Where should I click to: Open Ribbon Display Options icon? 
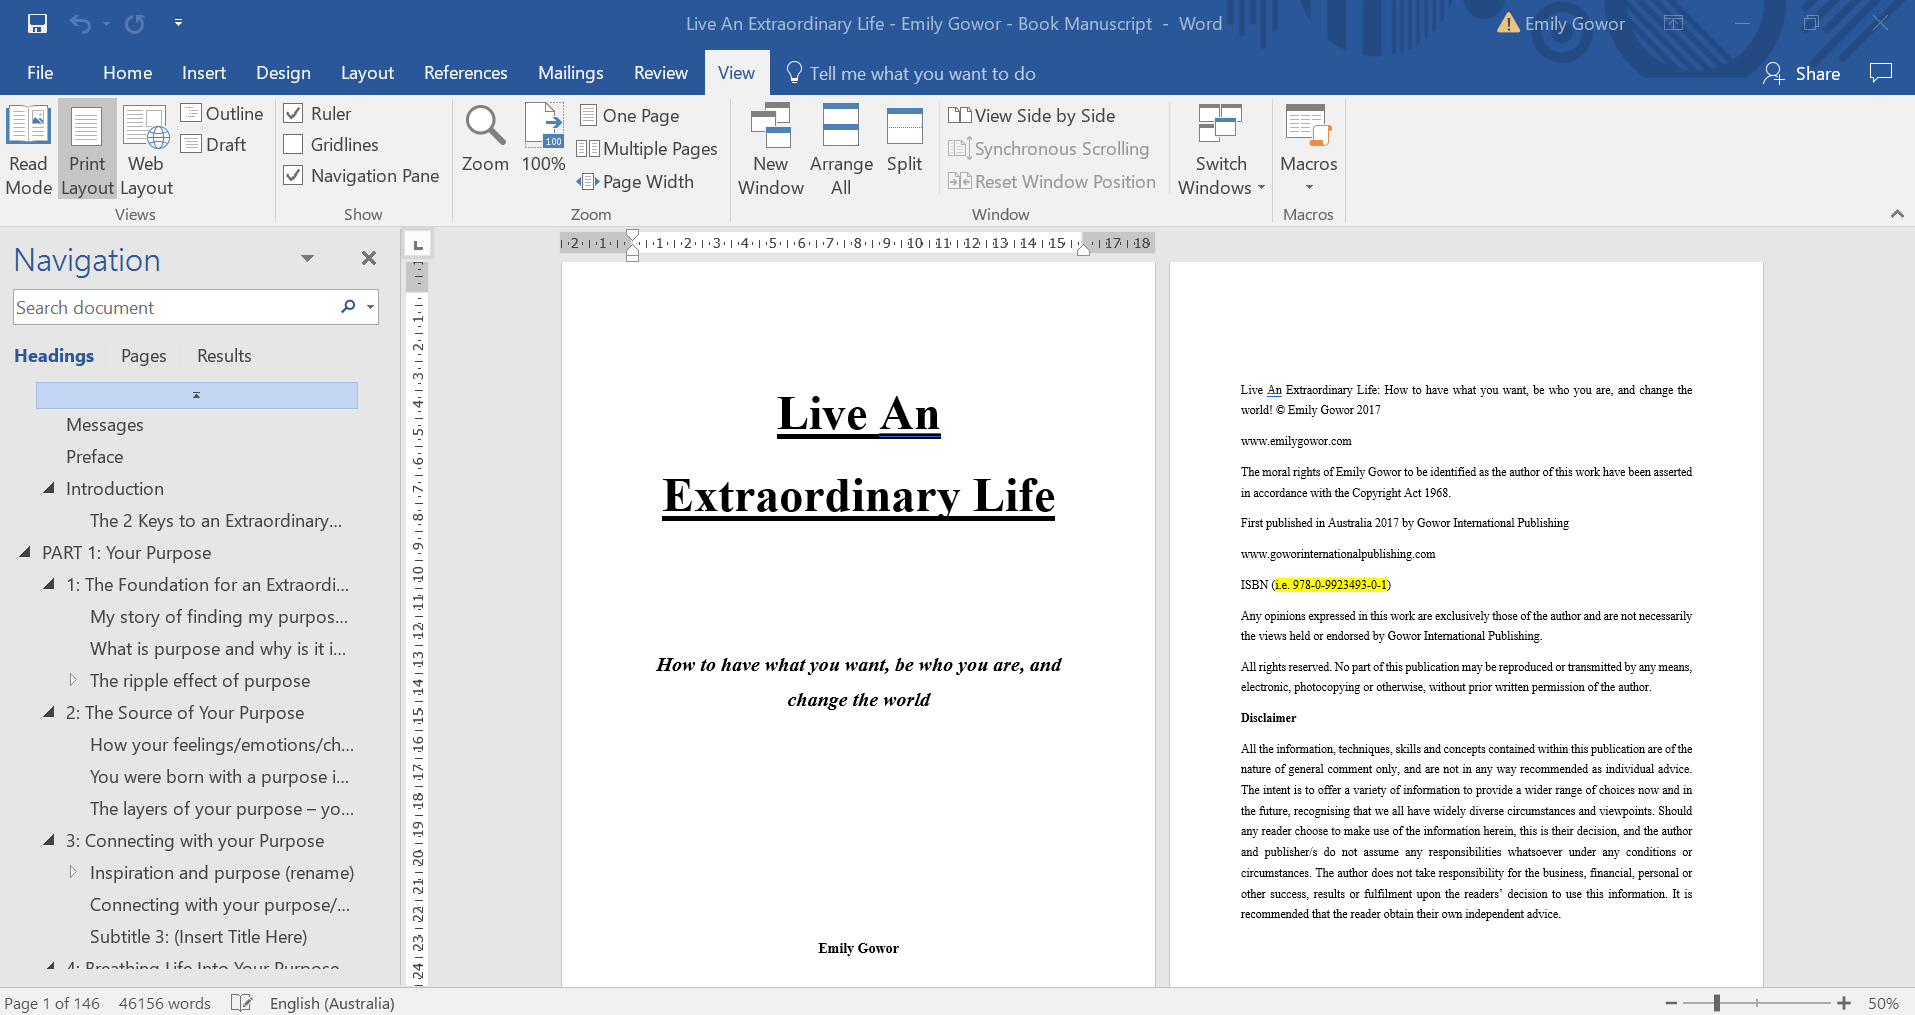pyautogui.click(x=1673, y=23)
